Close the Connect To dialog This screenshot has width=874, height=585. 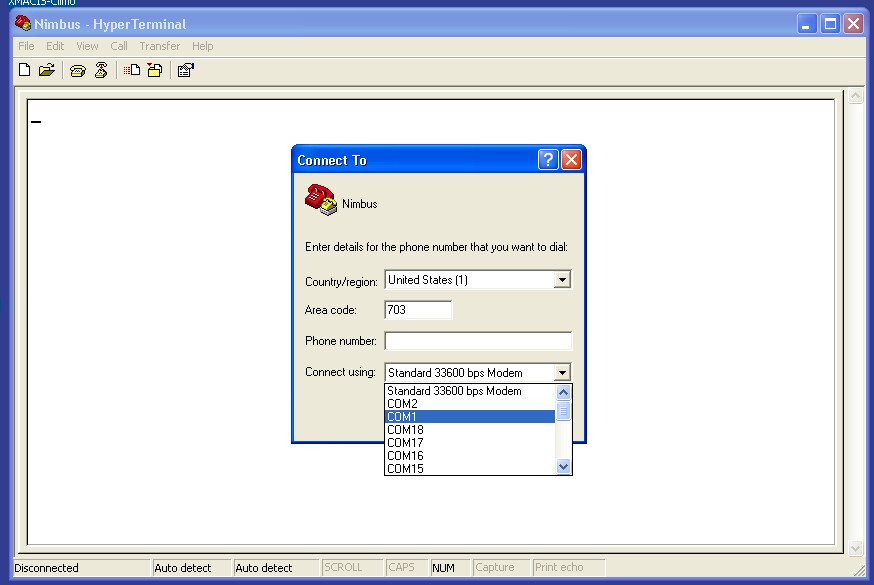click(571, 160)
